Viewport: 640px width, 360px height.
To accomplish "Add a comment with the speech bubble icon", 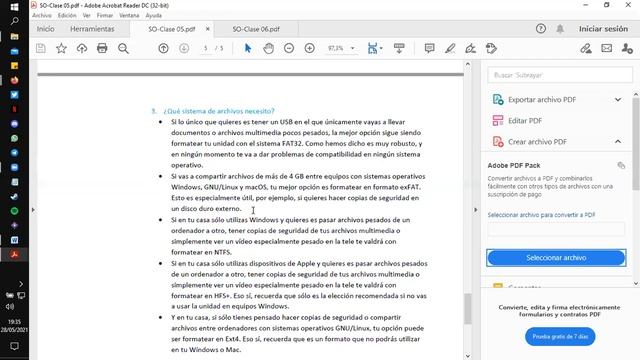I will (x=429, y=48).
